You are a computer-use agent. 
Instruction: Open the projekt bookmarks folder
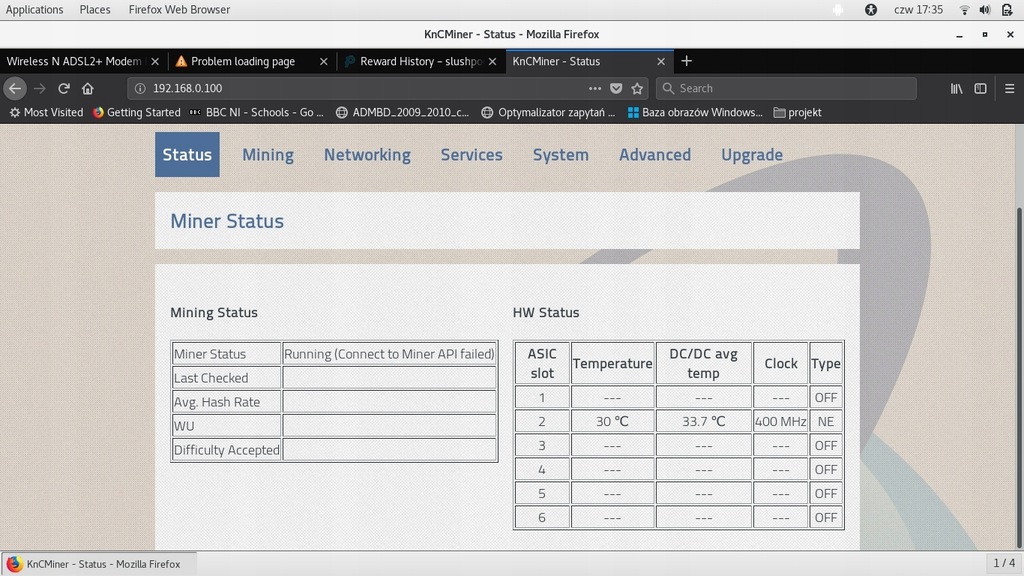click(797, 112)
